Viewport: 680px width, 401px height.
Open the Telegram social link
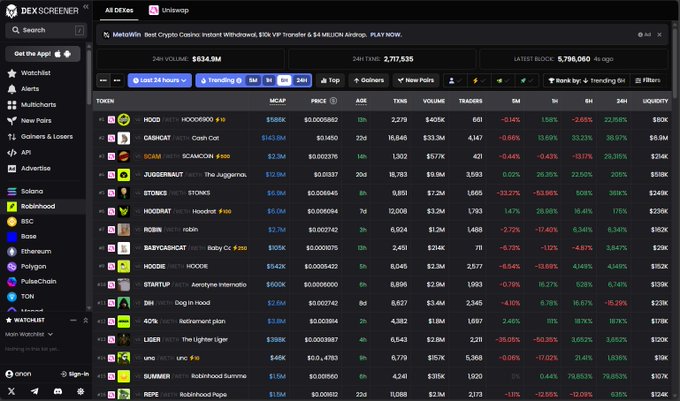(35, 391)
